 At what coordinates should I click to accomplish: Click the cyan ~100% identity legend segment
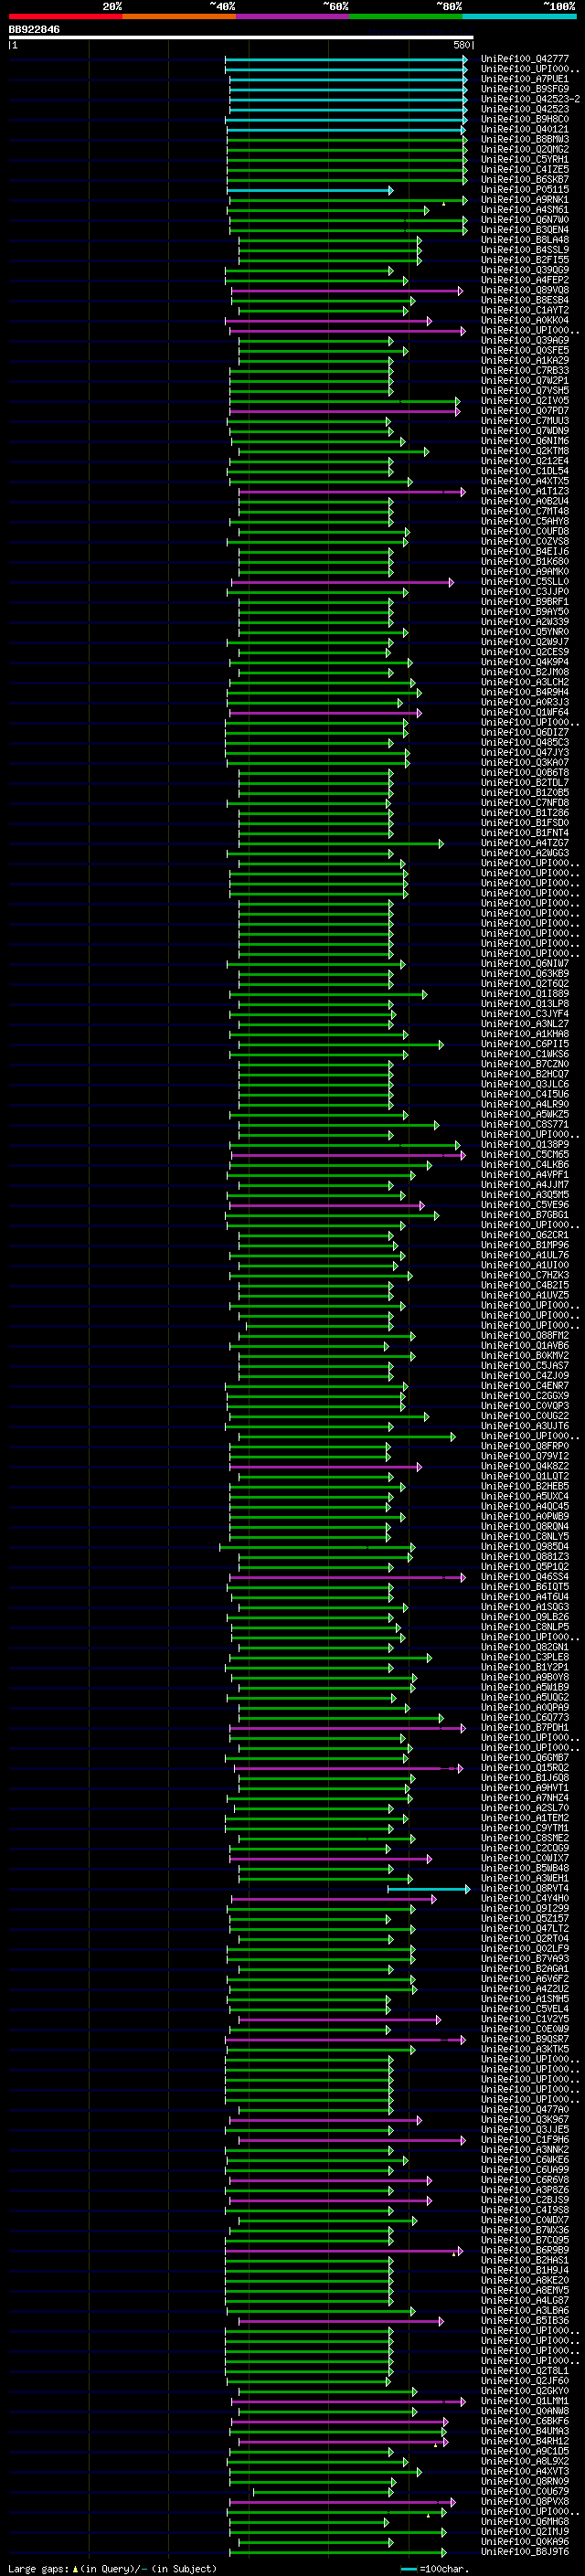click(519, 16)
